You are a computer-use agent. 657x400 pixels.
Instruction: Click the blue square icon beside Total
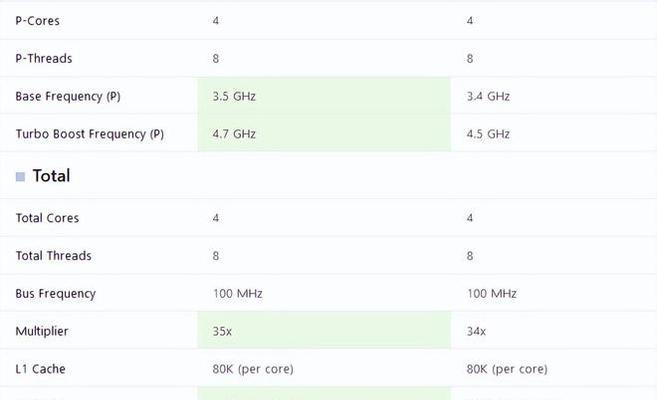(20, 177)
